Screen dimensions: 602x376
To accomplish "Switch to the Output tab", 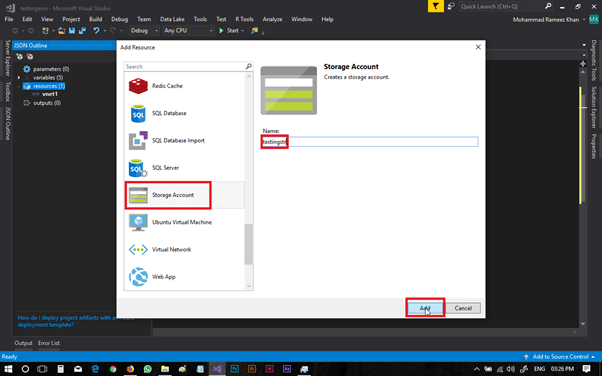I will click(x=23, y=343).
